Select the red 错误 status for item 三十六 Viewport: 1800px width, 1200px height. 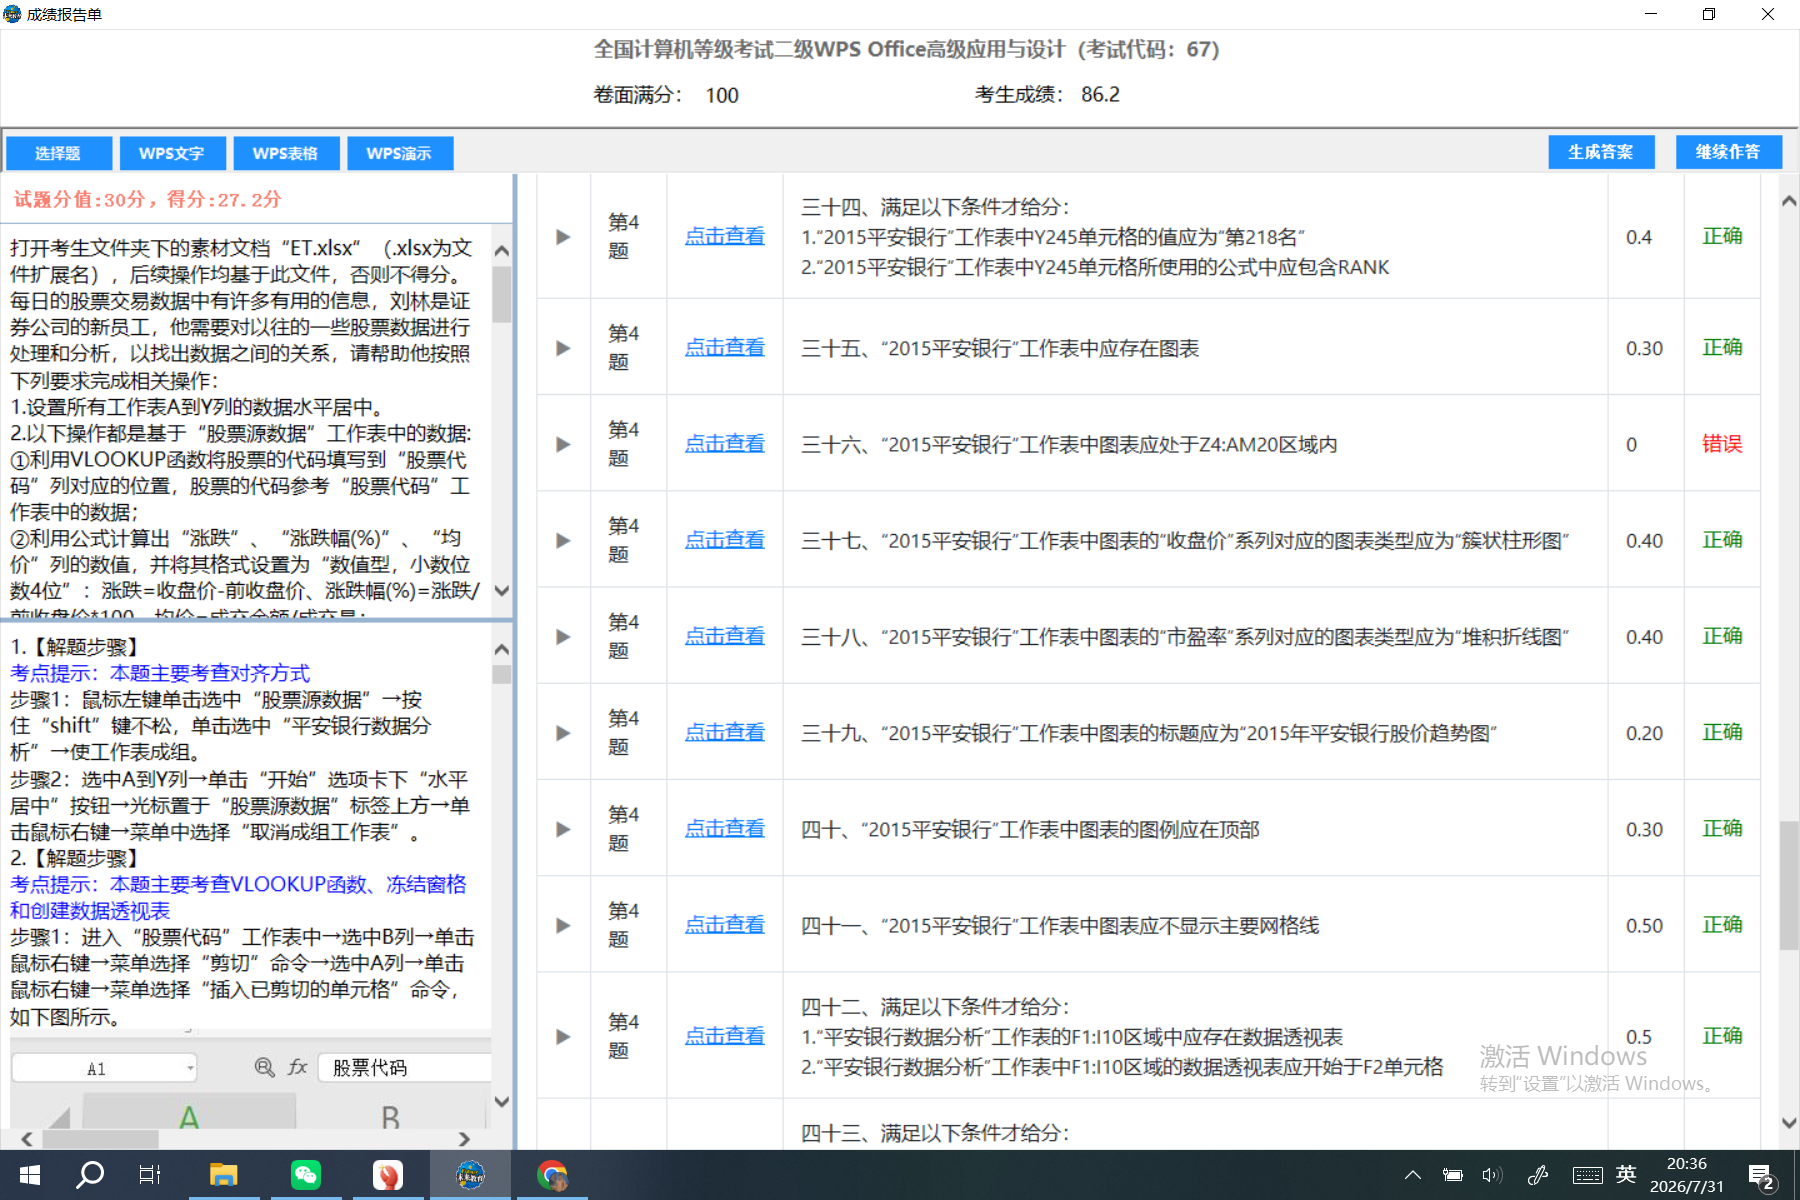point(1722,444)
